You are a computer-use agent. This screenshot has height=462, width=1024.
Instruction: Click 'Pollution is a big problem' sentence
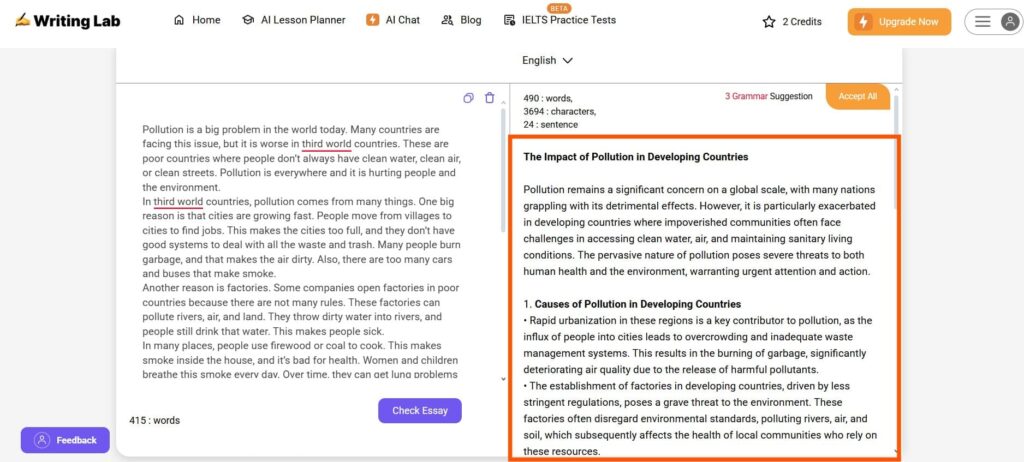pos(244,129)
